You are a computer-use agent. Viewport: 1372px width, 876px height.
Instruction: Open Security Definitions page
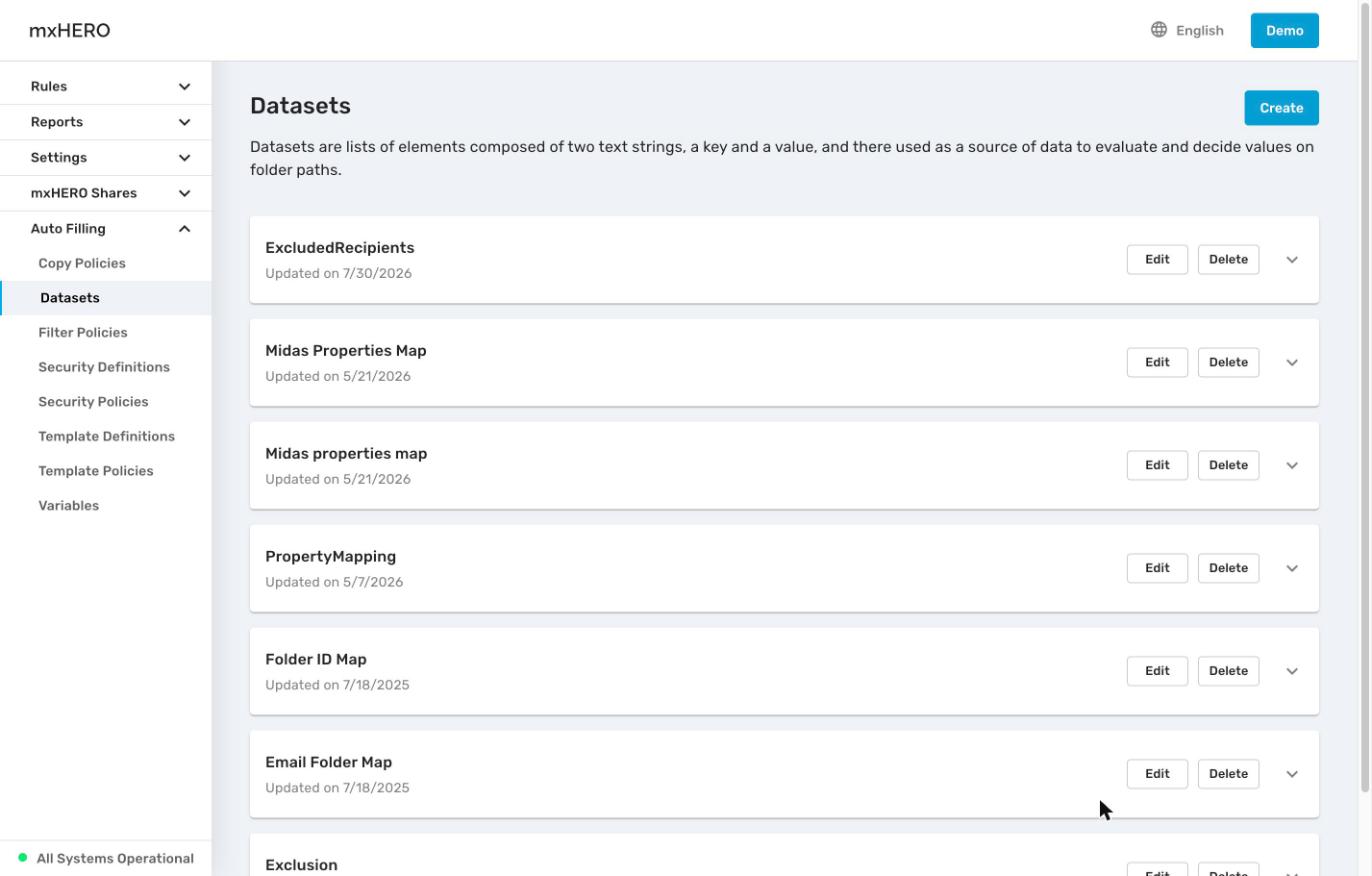(x=105, y=367)
